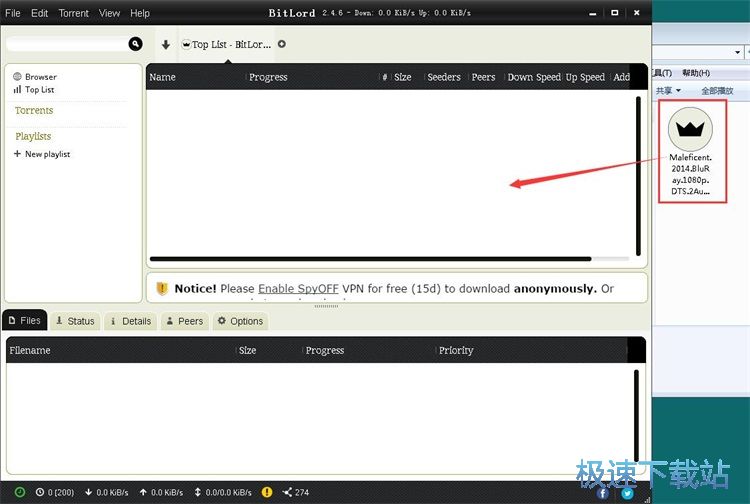Screen dimensions: 750x504
Task: Click the files list vertical scrollbar
Action: click(636, 416)
